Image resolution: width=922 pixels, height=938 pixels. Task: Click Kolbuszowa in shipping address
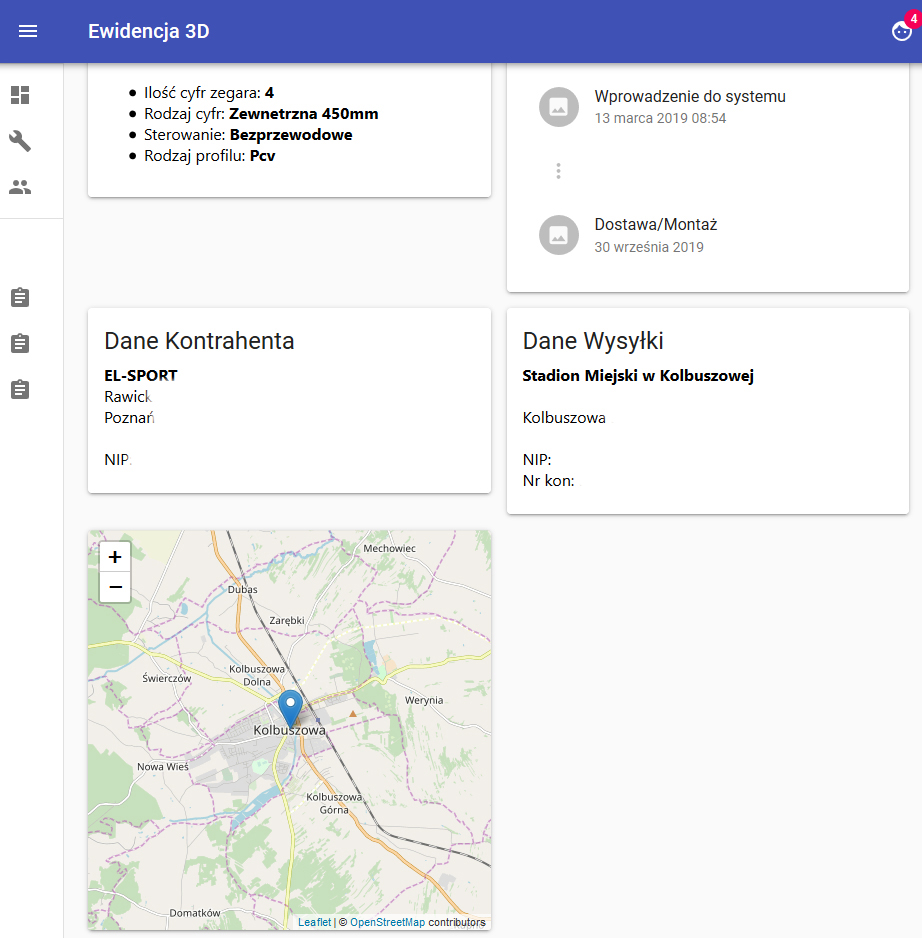tap(564, 418)
